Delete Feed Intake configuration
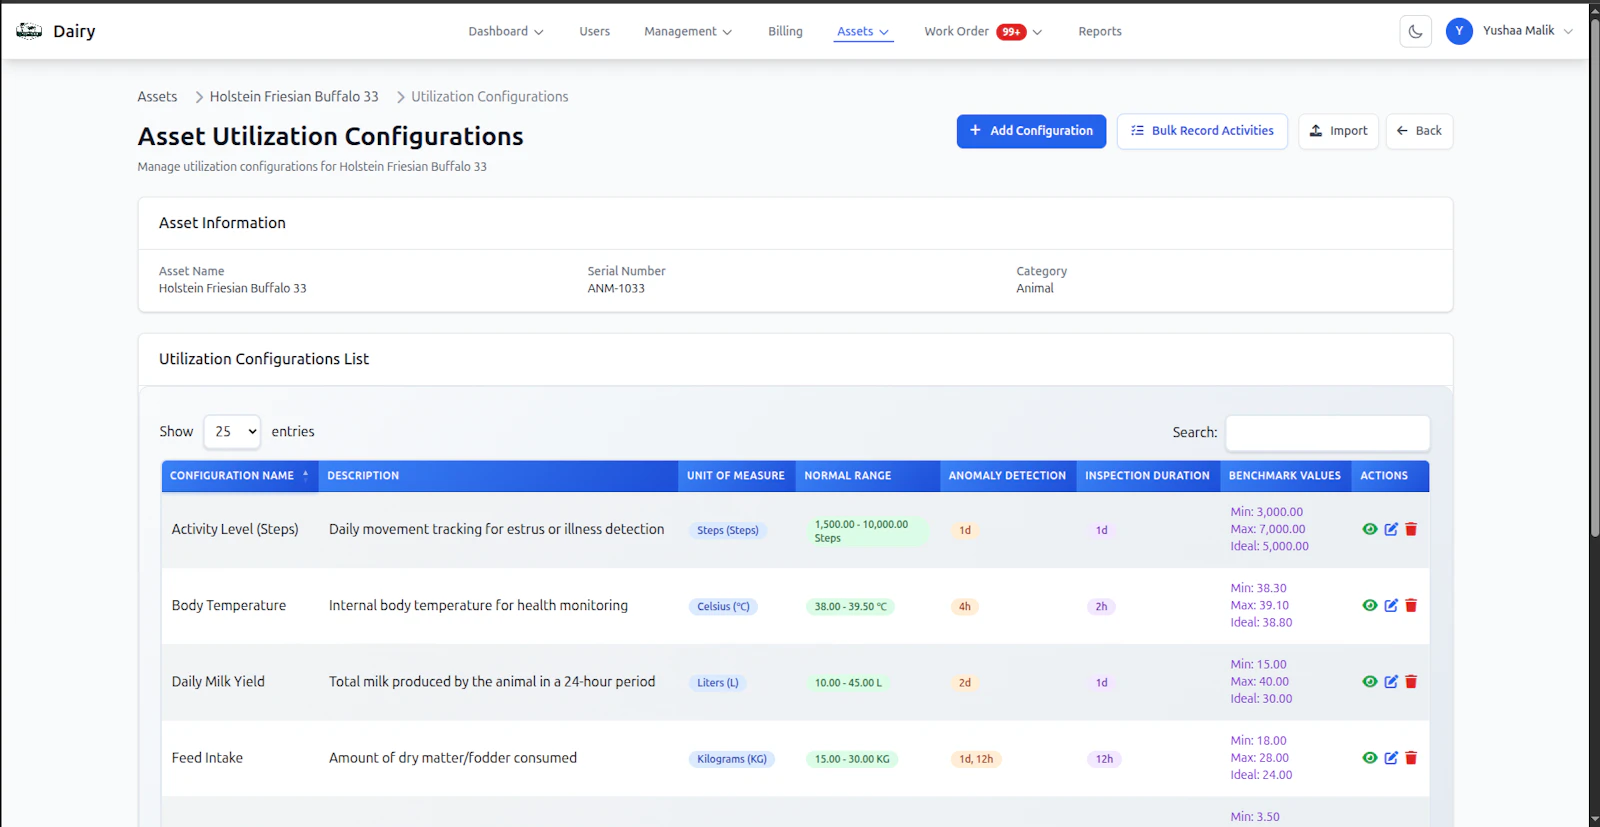Image resolution: width=1600 pixels, height=827 pixels. click(1411, 757)
